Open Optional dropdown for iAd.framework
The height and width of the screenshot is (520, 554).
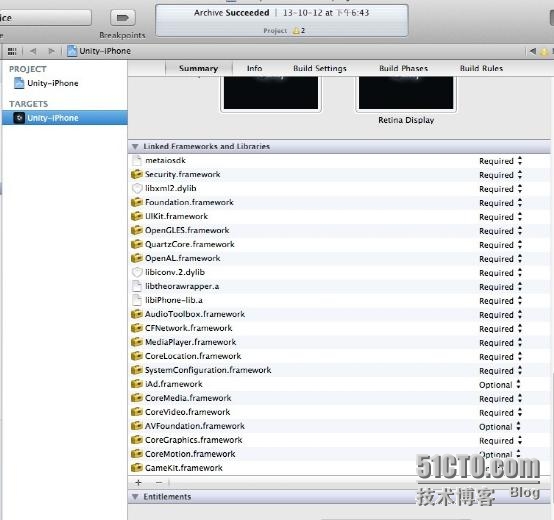tap(500, 385)
